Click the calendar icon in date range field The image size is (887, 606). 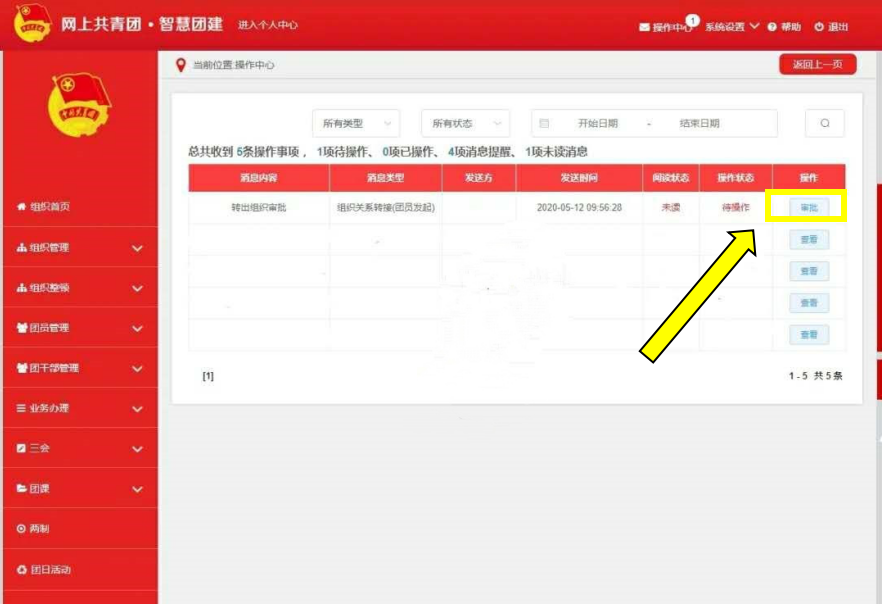click(544, 124)
